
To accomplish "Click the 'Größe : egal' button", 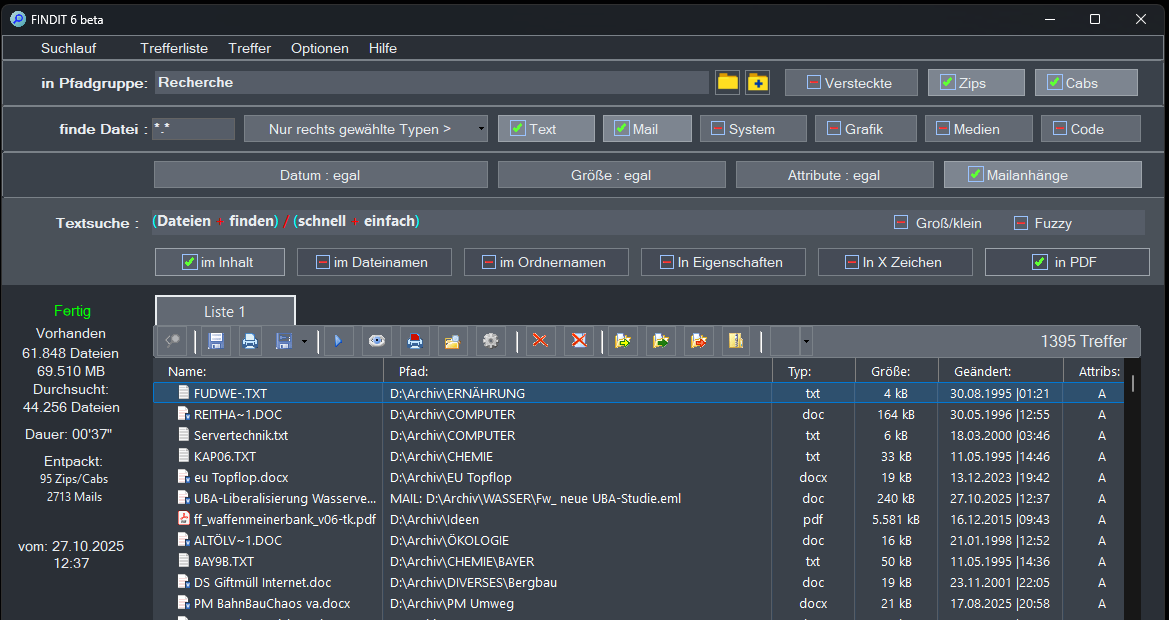I will (x=611, y=175).
